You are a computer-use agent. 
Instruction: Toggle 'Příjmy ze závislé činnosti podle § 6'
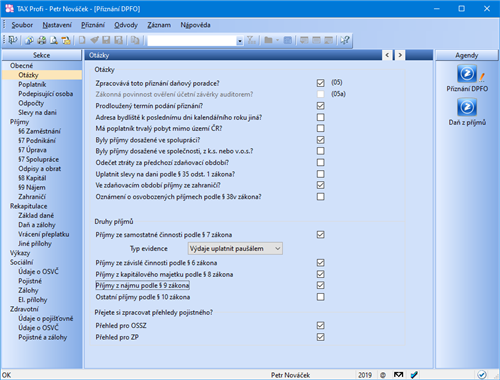click(x=320, y=263)
